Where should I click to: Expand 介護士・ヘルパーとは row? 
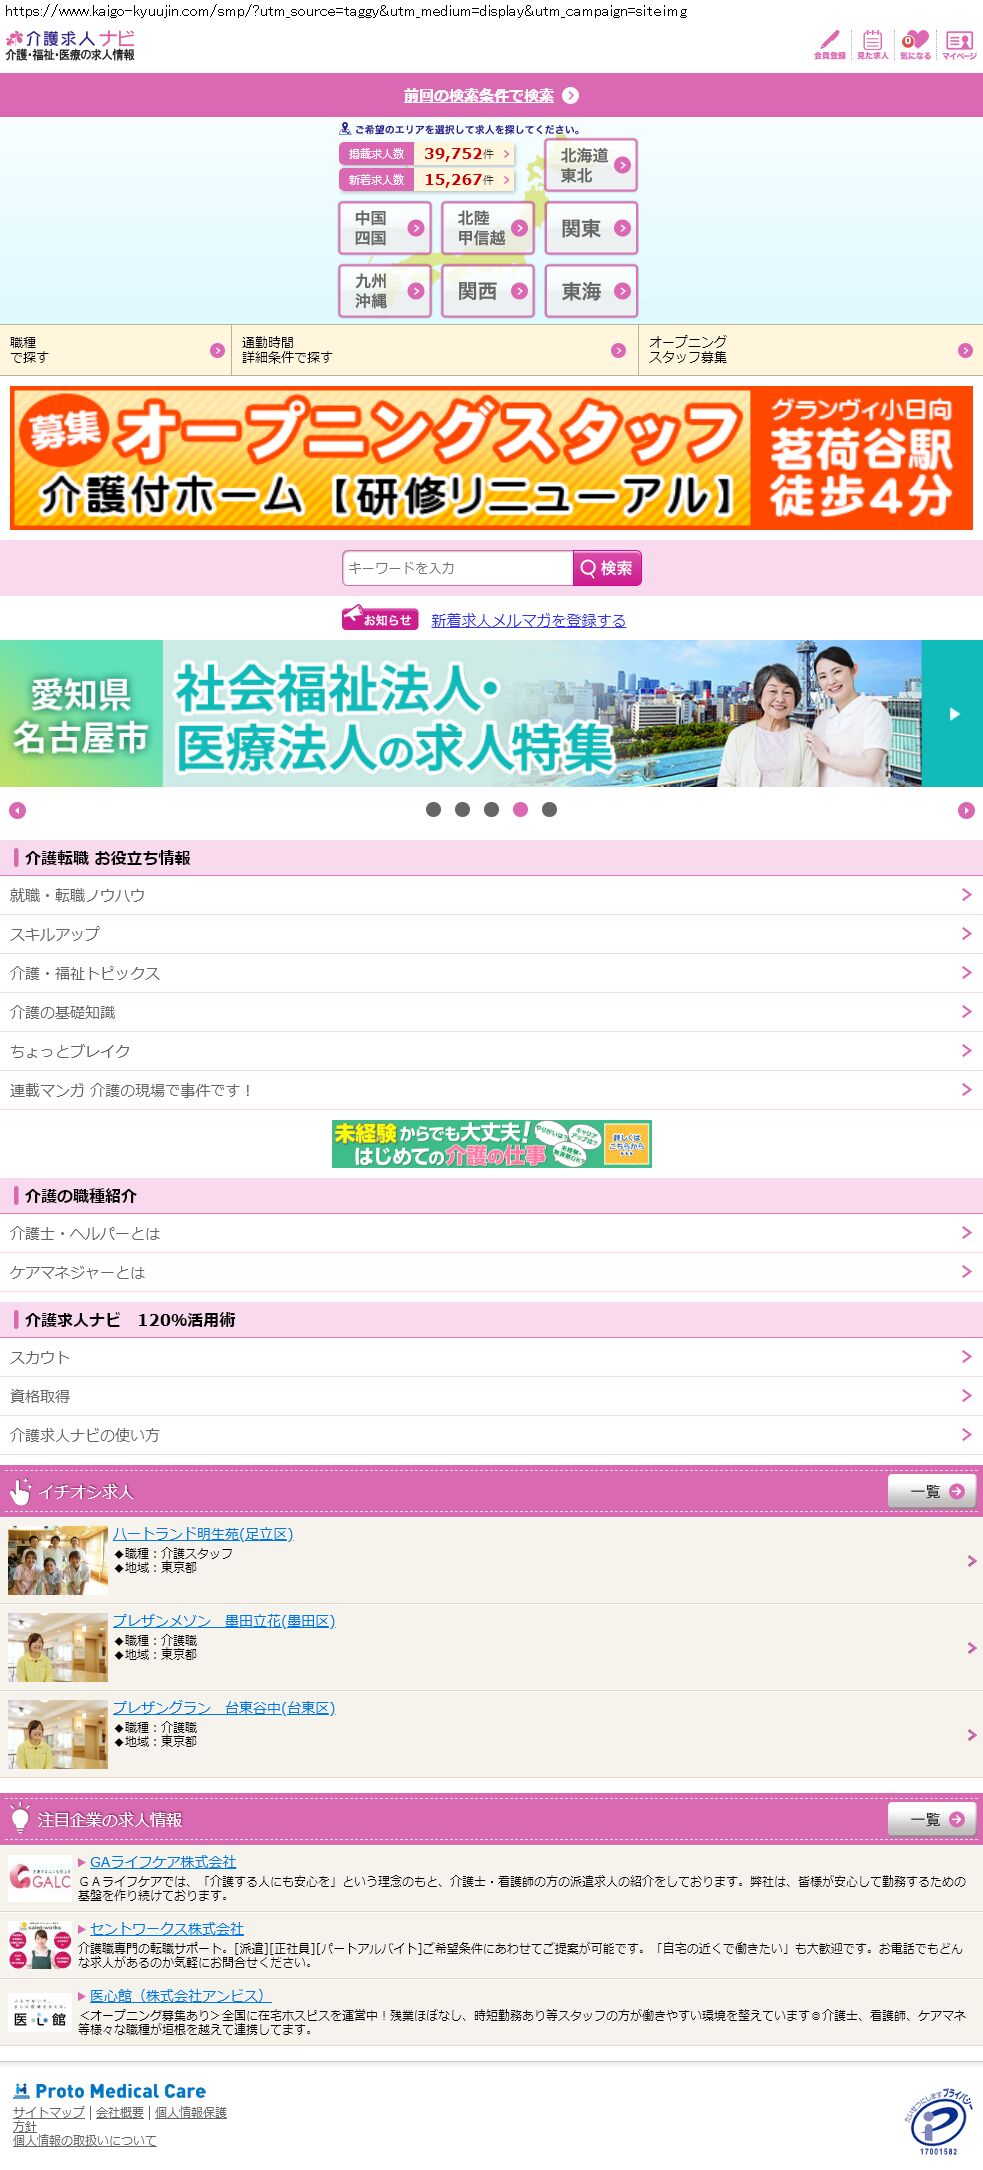point(491,1233)
